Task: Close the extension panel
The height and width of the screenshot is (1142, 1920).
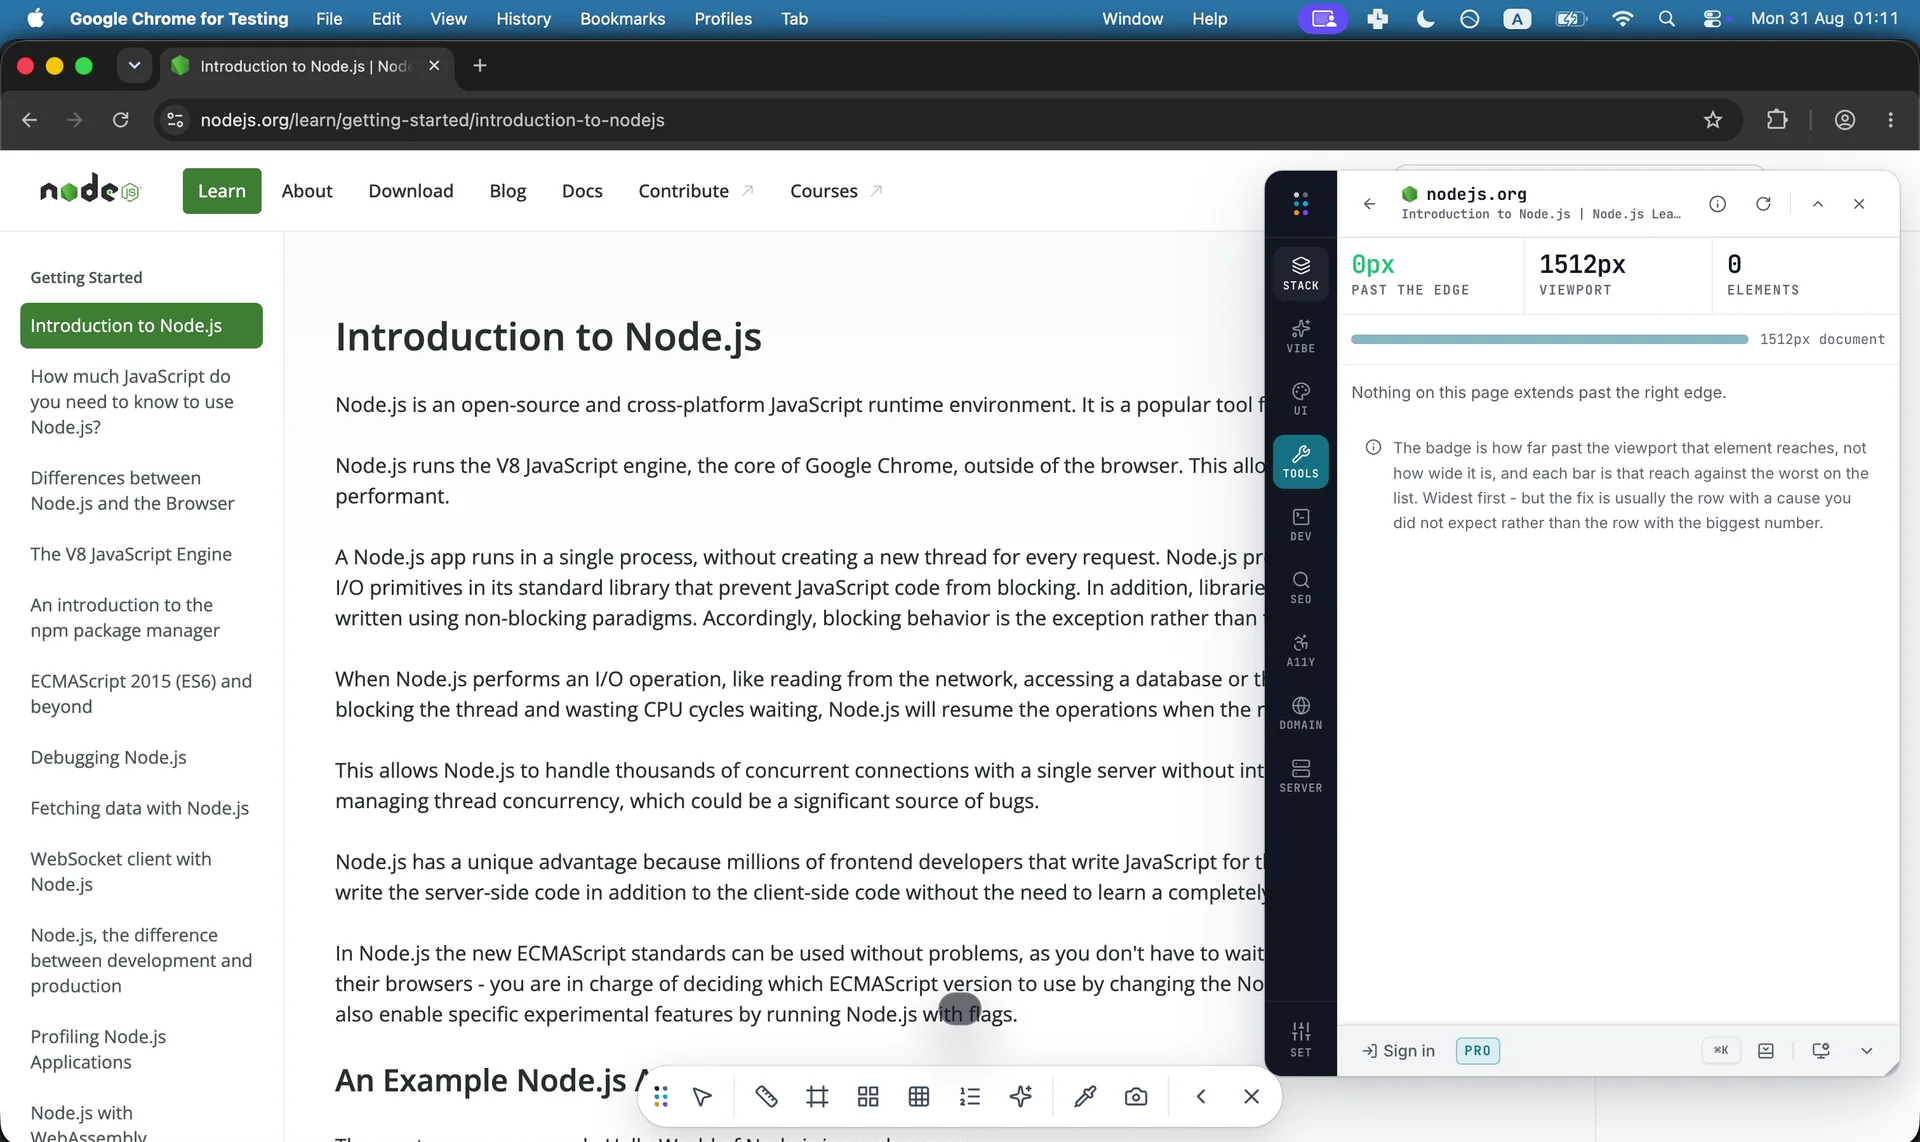Action: tap(1859, 204)
